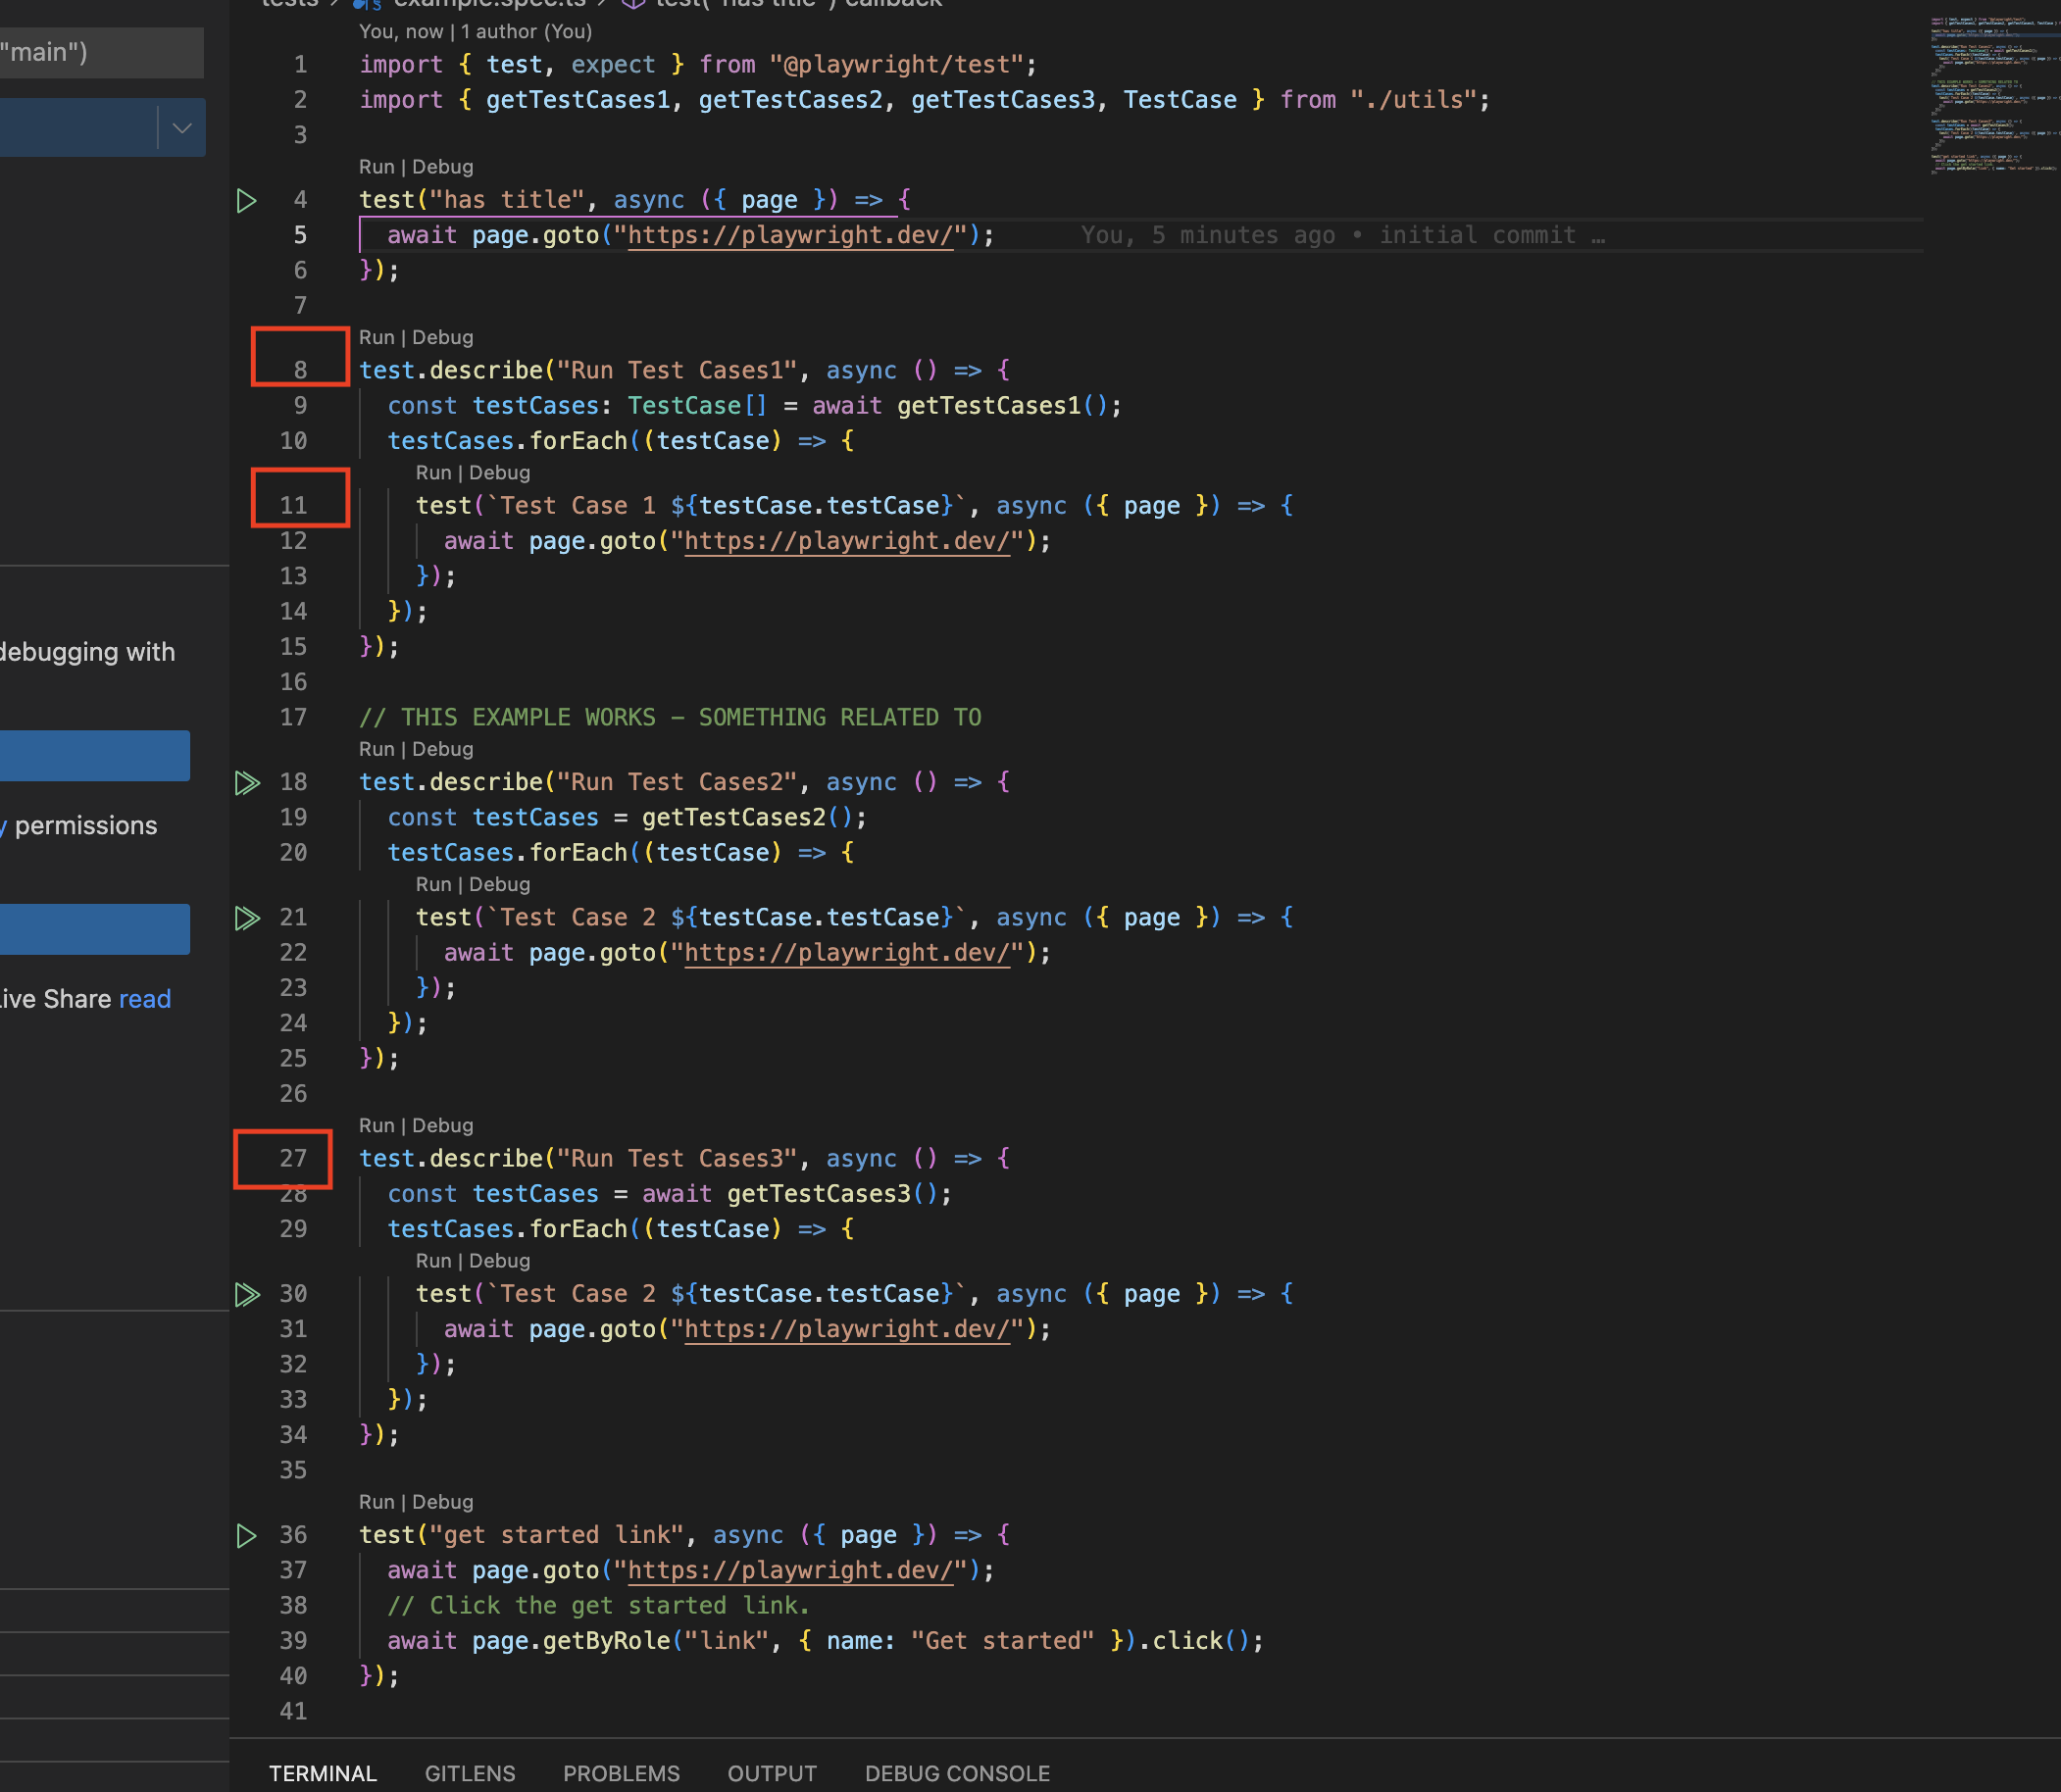Click the minimap to navigate the file
The height and width of the screenshot is (1792, 2061).
(1990, 90)
